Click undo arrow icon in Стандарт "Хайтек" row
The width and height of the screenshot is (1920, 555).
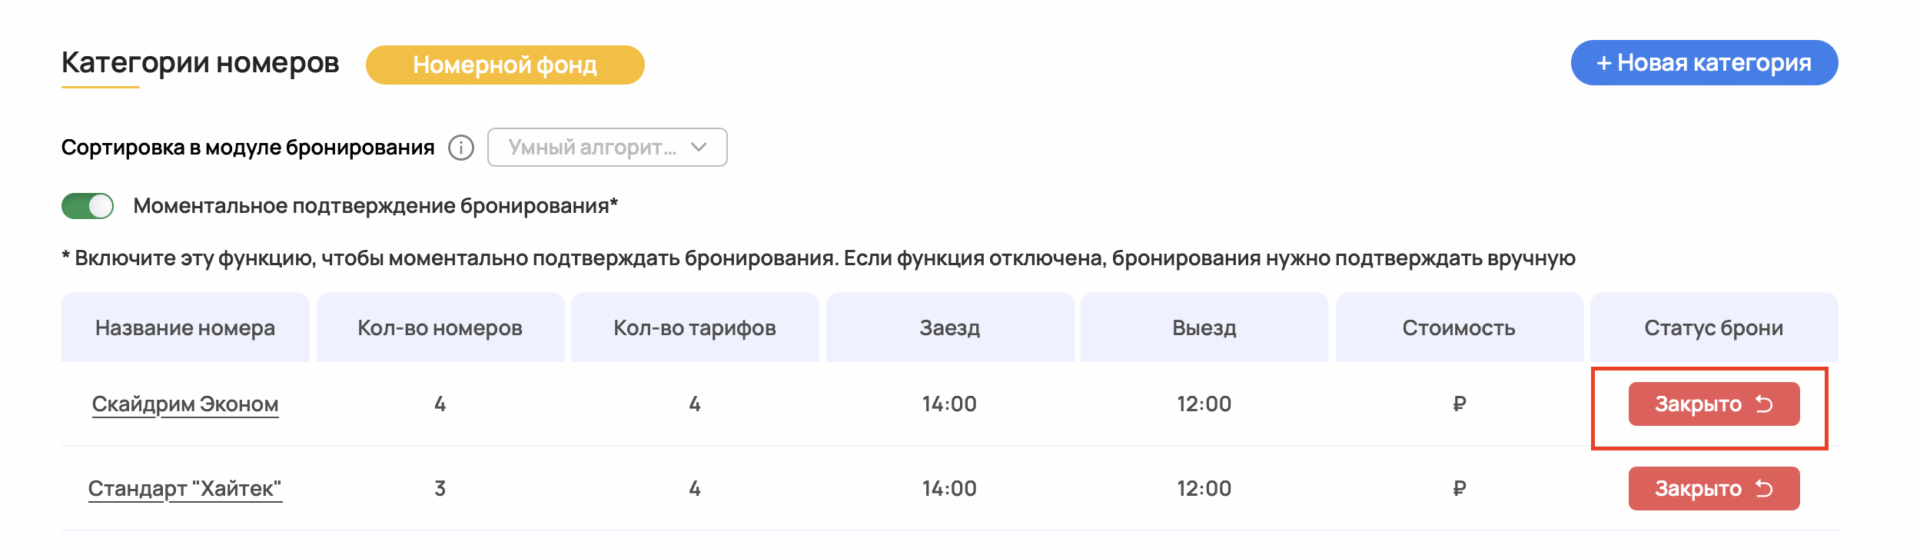pos(1765,489)
